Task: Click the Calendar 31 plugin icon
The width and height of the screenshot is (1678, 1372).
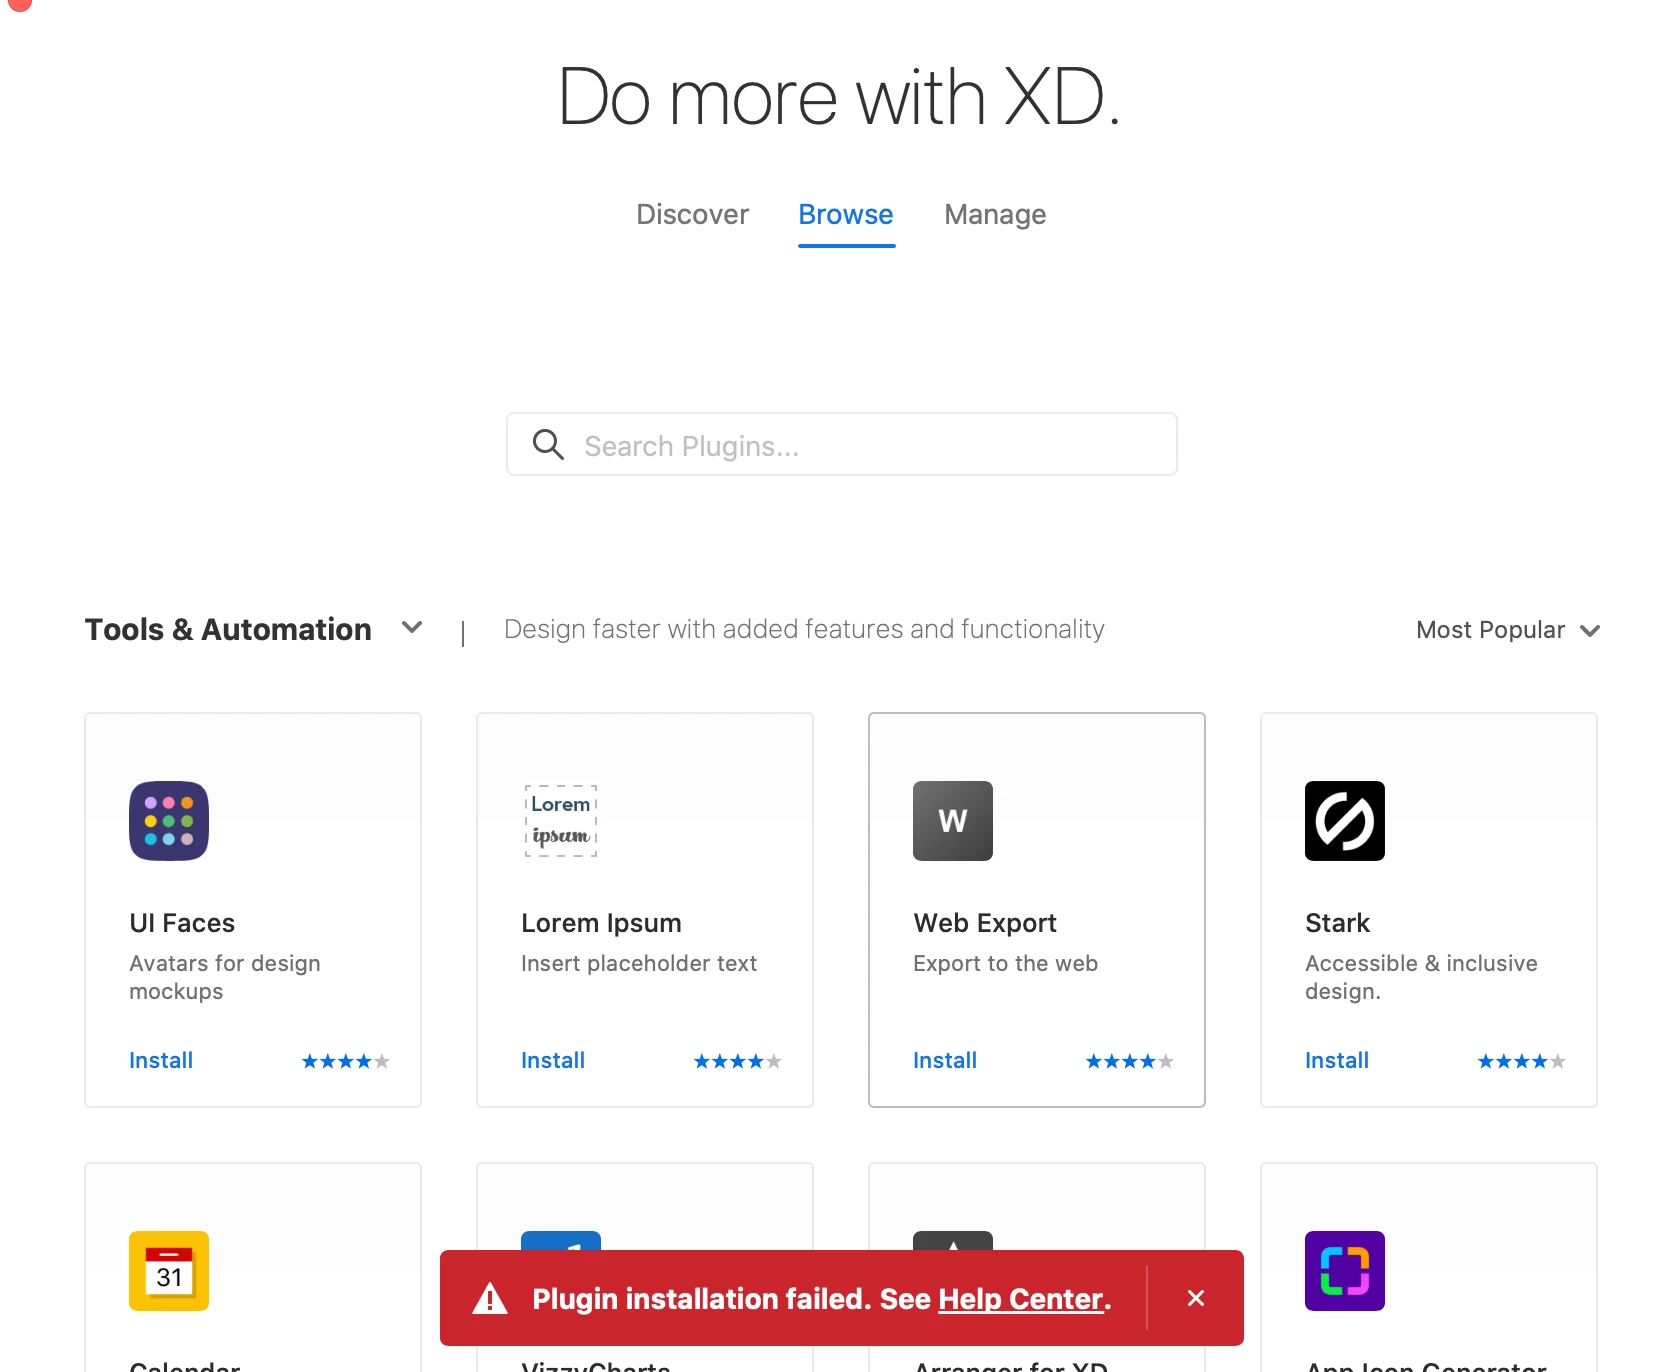Action: pos(169,1271)
